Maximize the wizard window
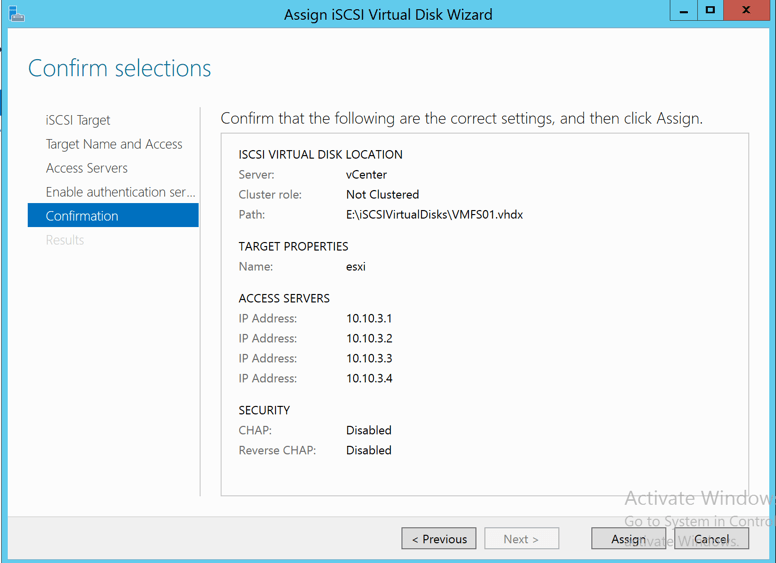The image size is (776, 563). pyautogui.click(x=710, y=11)
